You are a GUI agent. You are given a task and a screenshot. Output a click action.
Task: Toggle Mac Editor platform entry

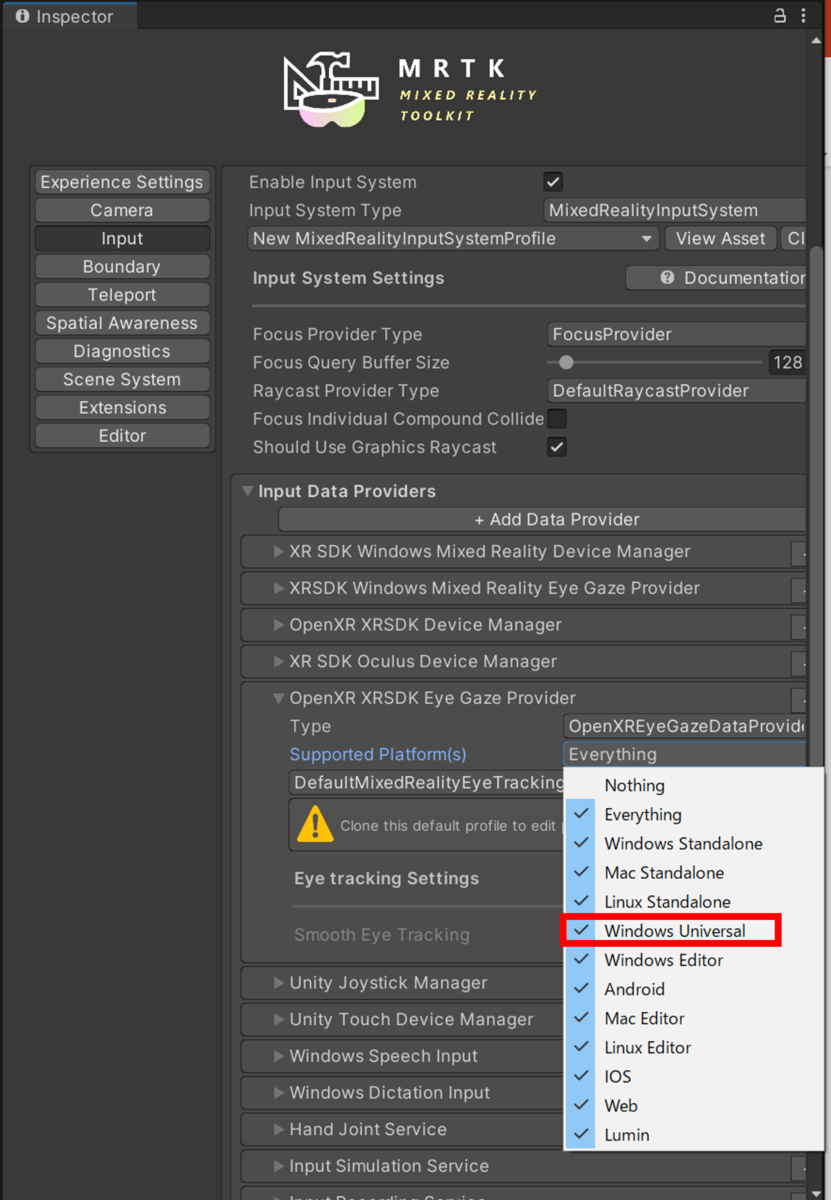tap(693, 1018)
